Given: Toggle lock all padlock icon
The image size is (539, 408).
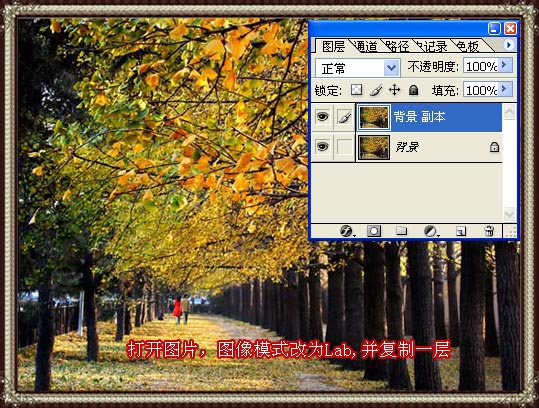Looking at the screenshot, I should click(414, 90).
